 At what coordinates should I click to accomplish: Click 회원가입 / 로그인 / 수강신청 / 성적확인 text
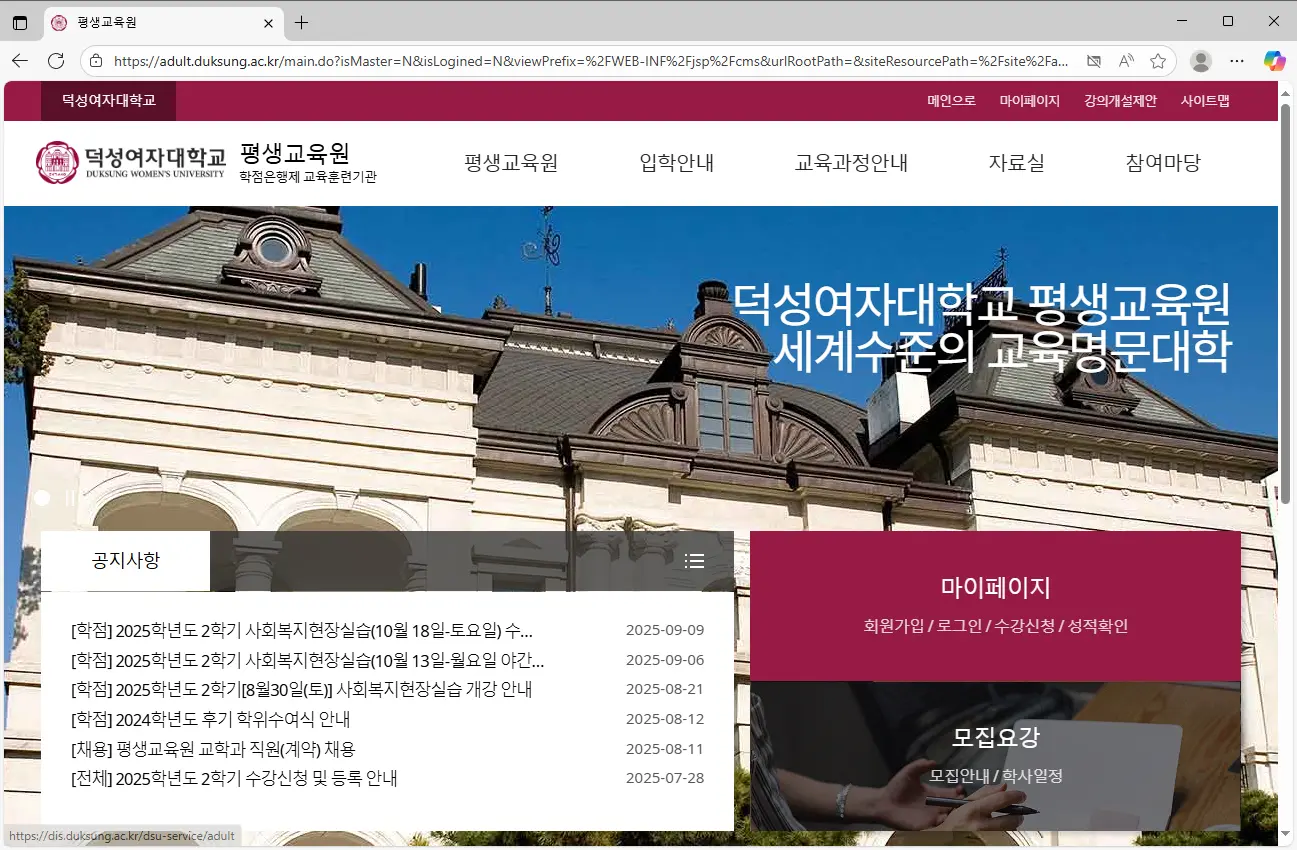[995, 626]
